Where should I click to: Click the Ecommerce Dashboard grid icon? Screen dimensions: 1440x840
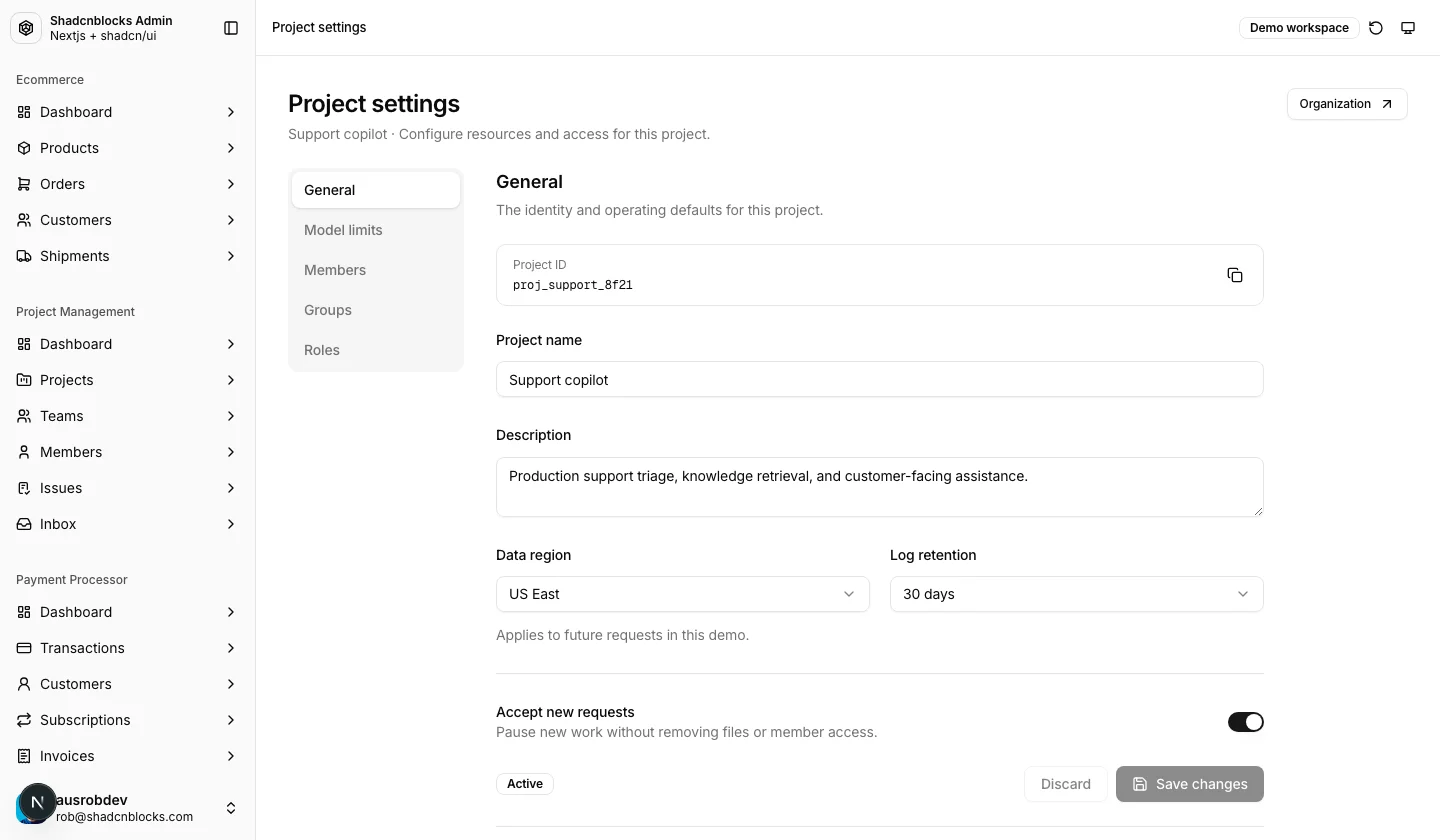point(24,112)
